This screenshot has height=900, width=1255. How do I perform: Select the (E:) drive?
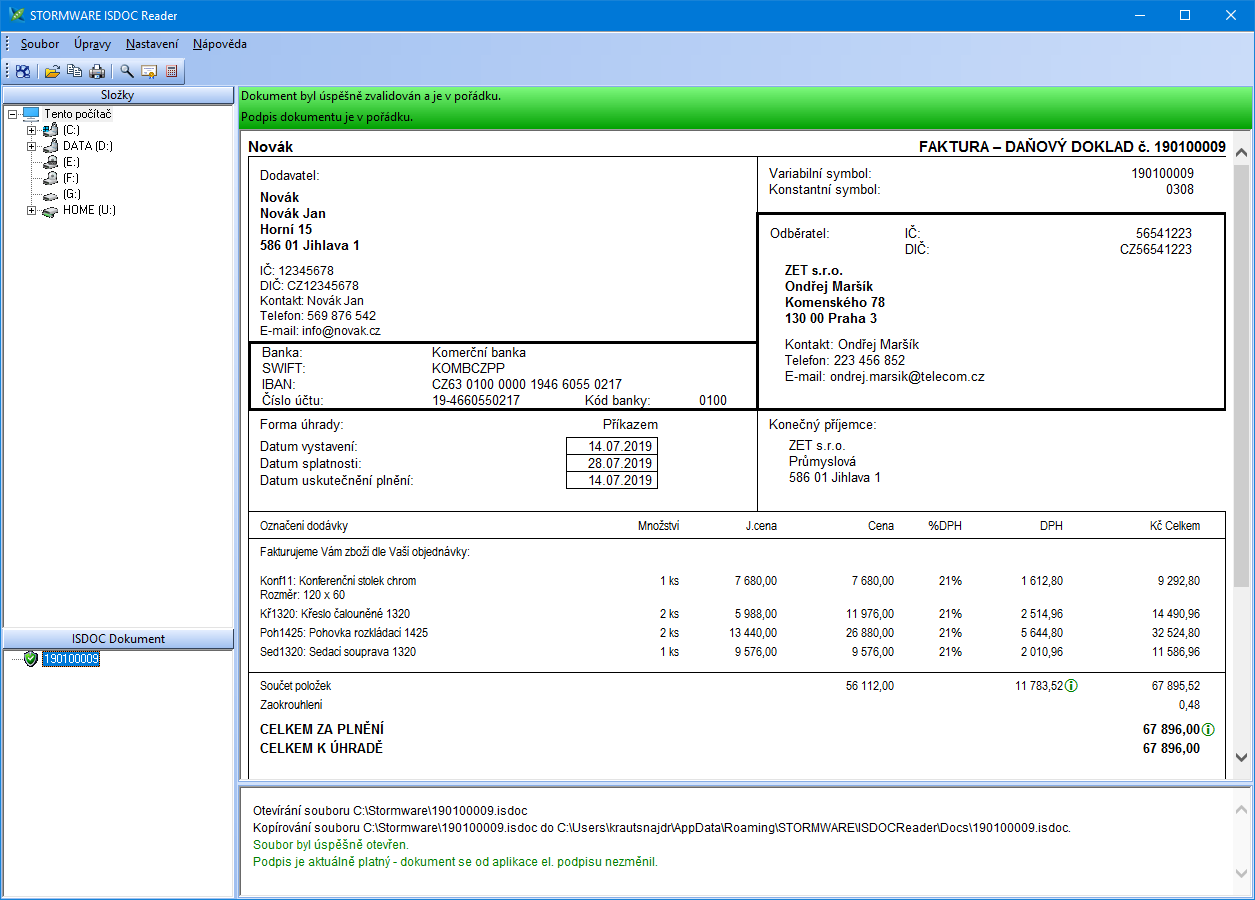[71, 162]
